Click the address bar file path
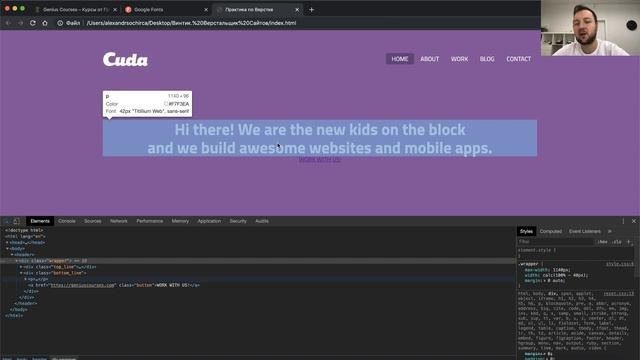Viewport: 640px width, 360px height. [x=191, y=23]
